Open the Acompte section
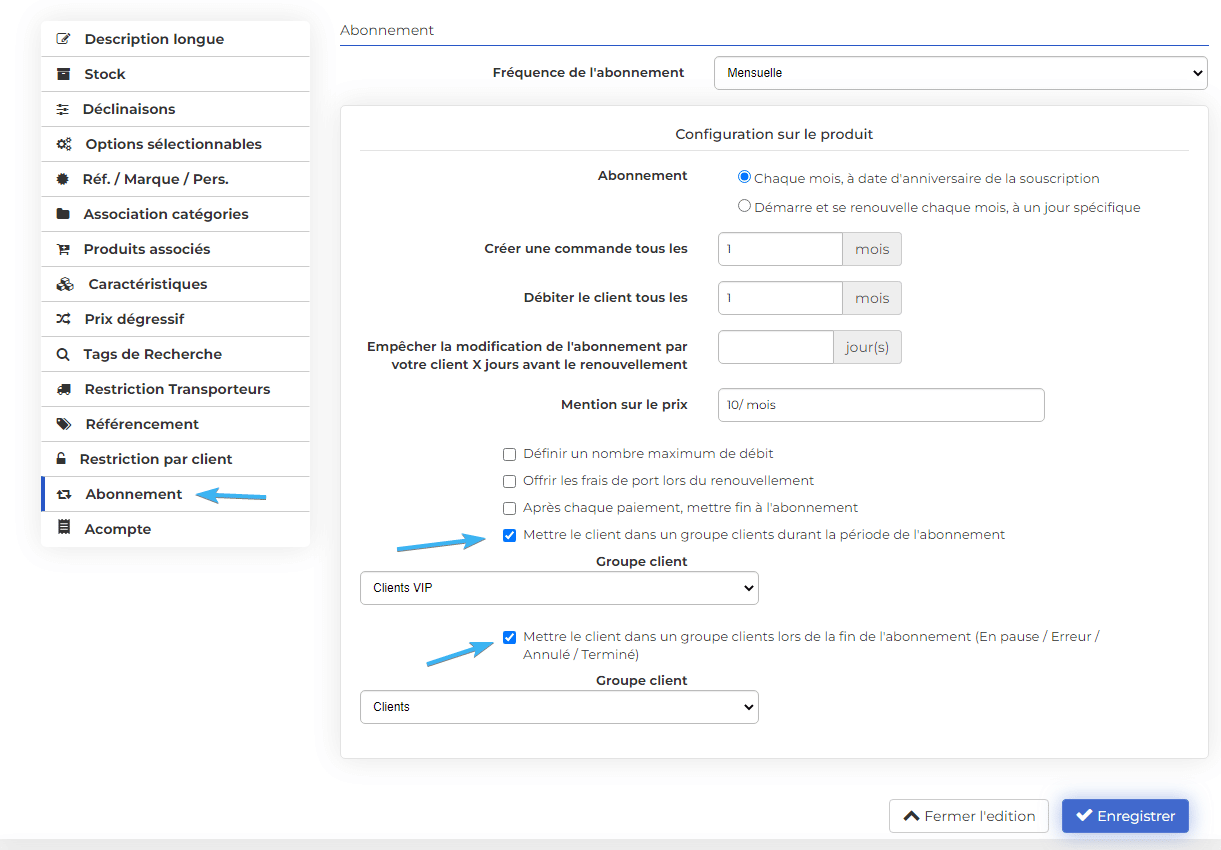This screenshot has width=1221, height=850. pos(176,529)
